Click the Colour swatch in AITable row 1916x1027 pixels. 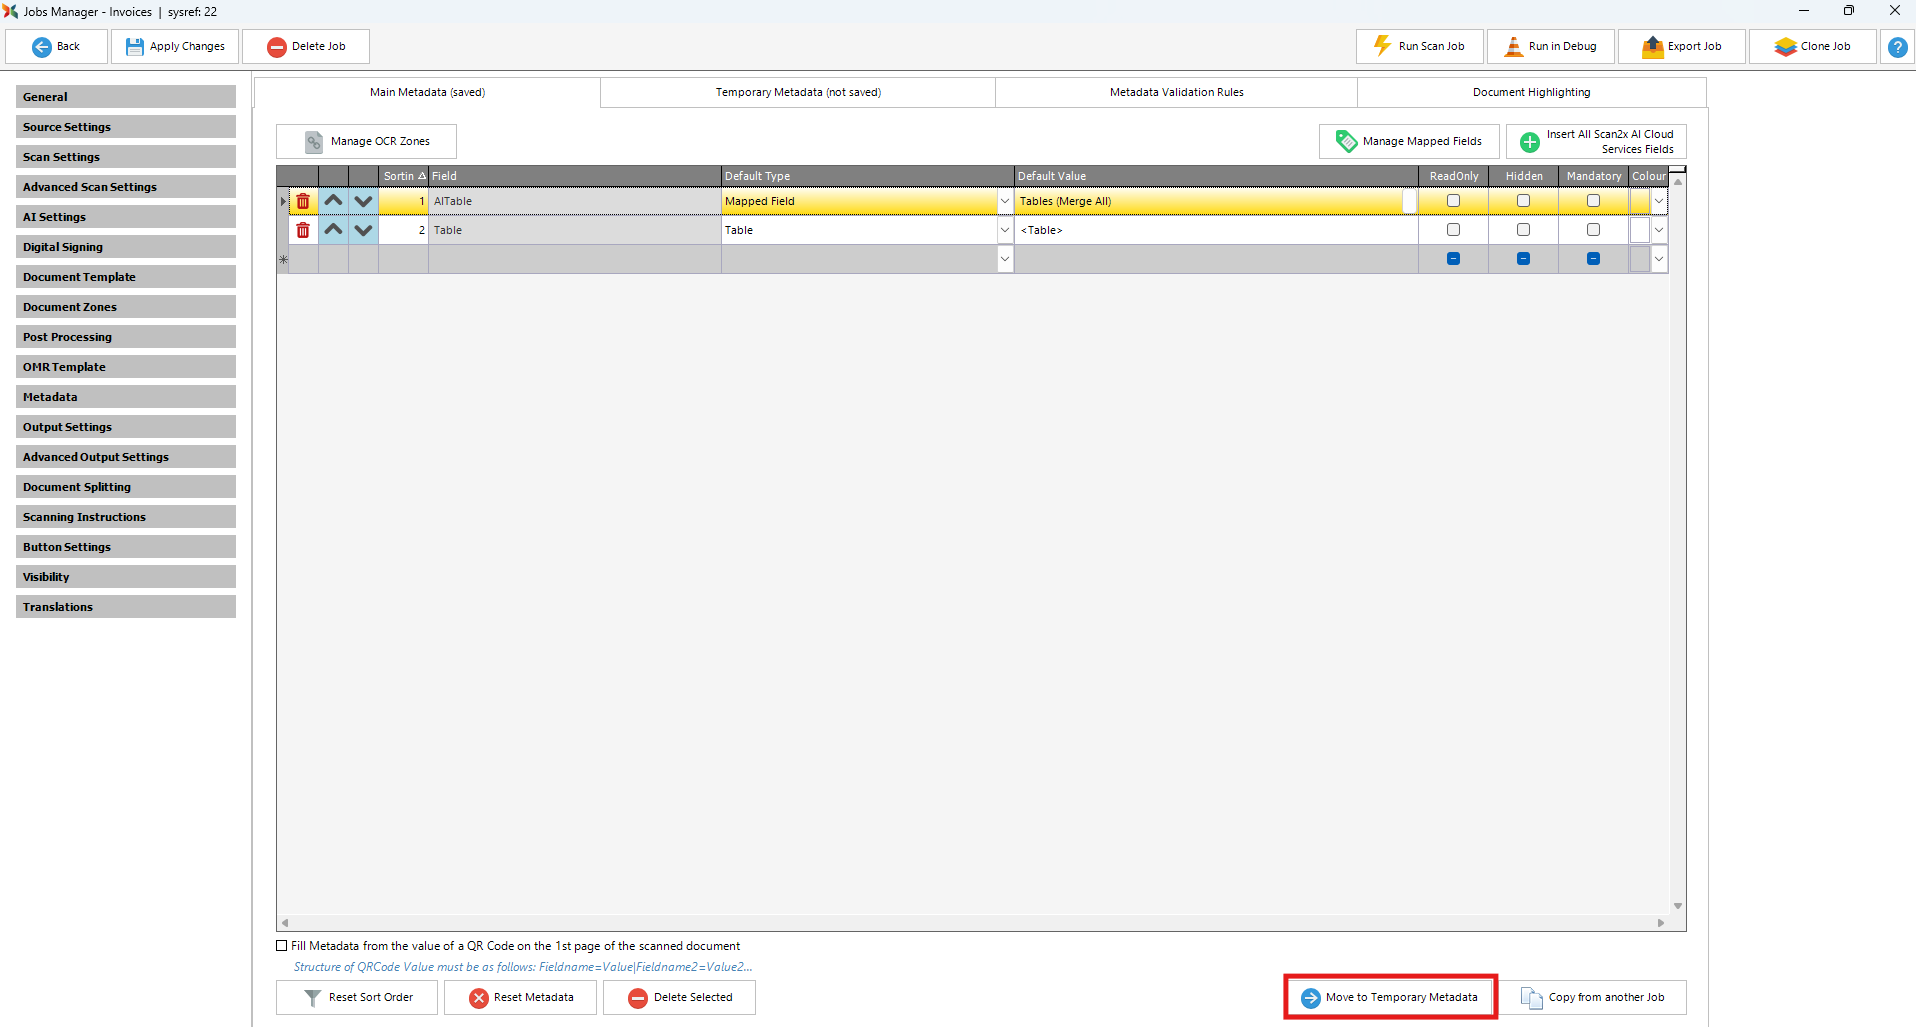1639,201
